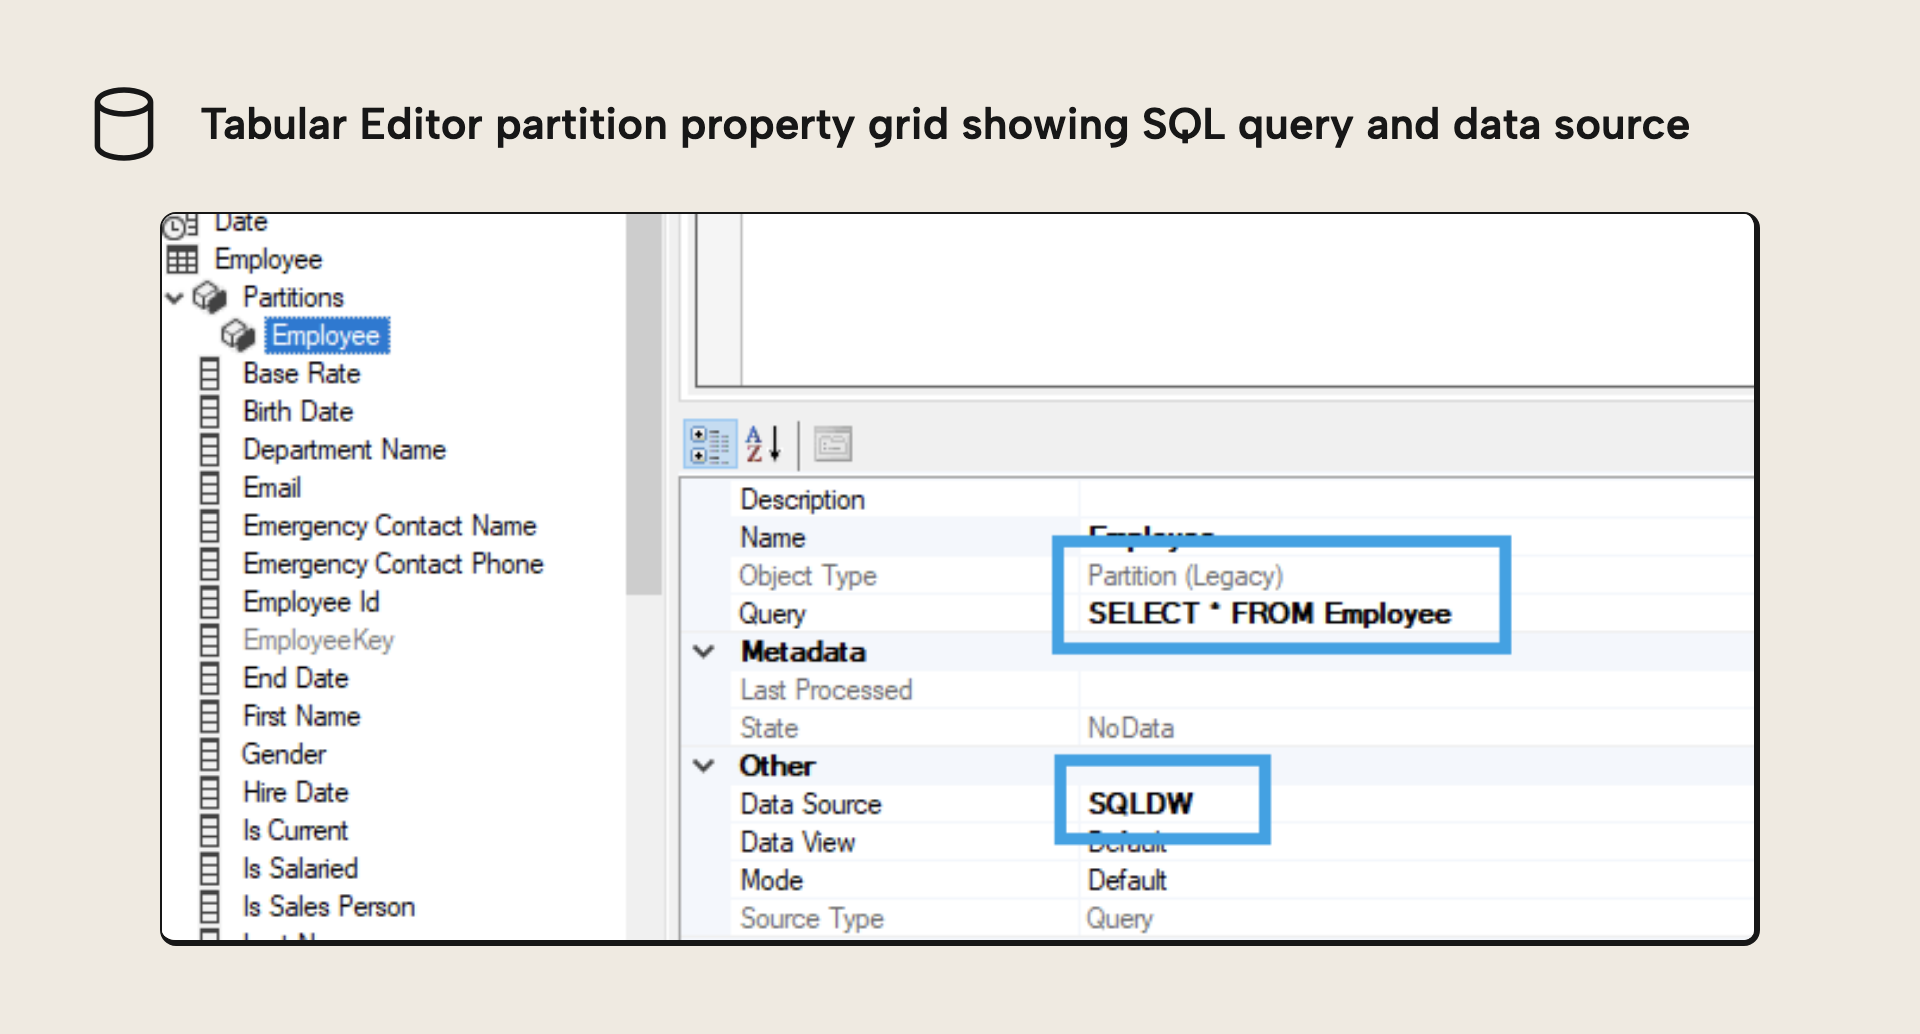
Task: Click the Query value SELECT * FROM Employee
Action: (x=1269, y=614)
